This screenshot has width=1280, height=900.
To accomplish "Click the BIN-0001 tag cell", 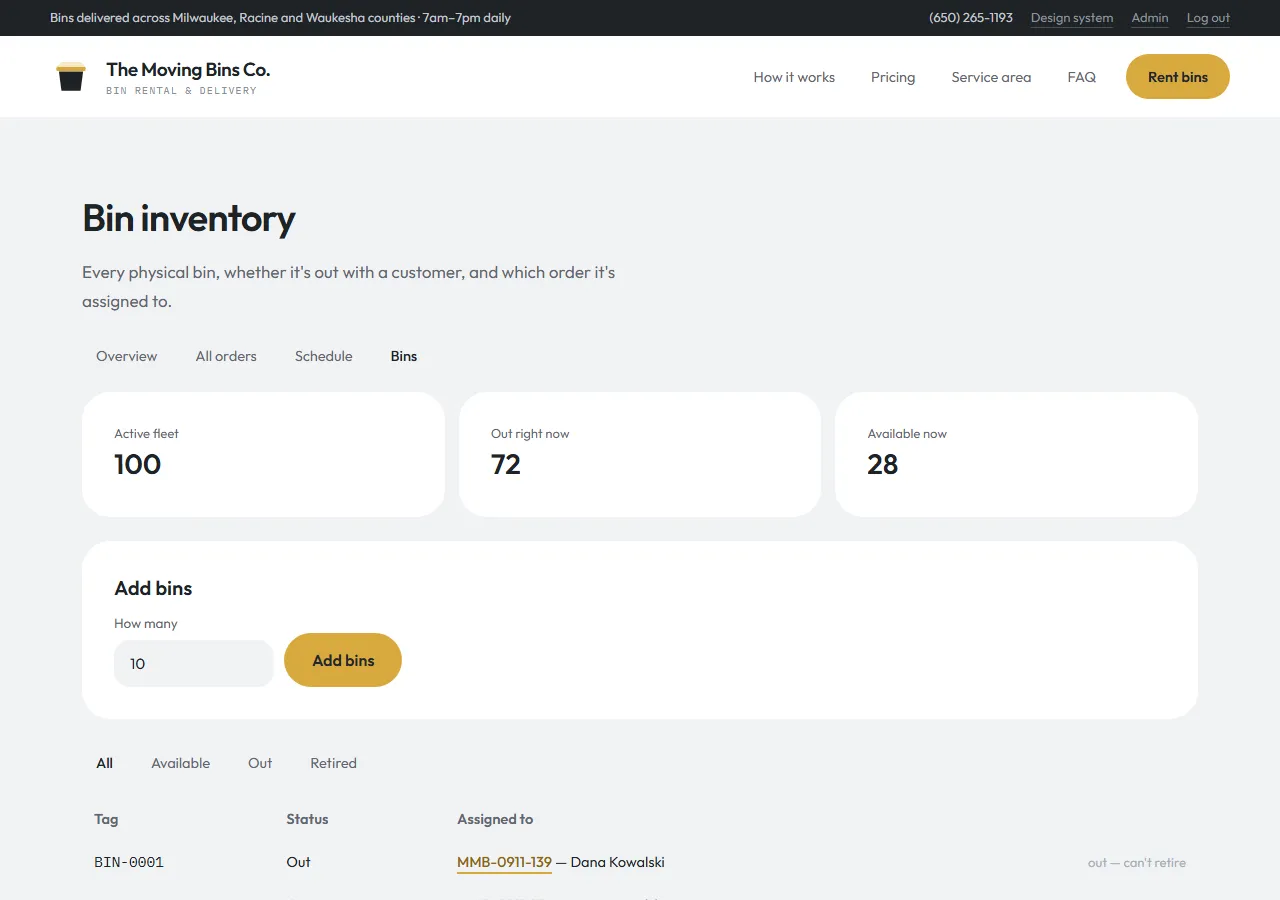I will [x=129, y=862].
